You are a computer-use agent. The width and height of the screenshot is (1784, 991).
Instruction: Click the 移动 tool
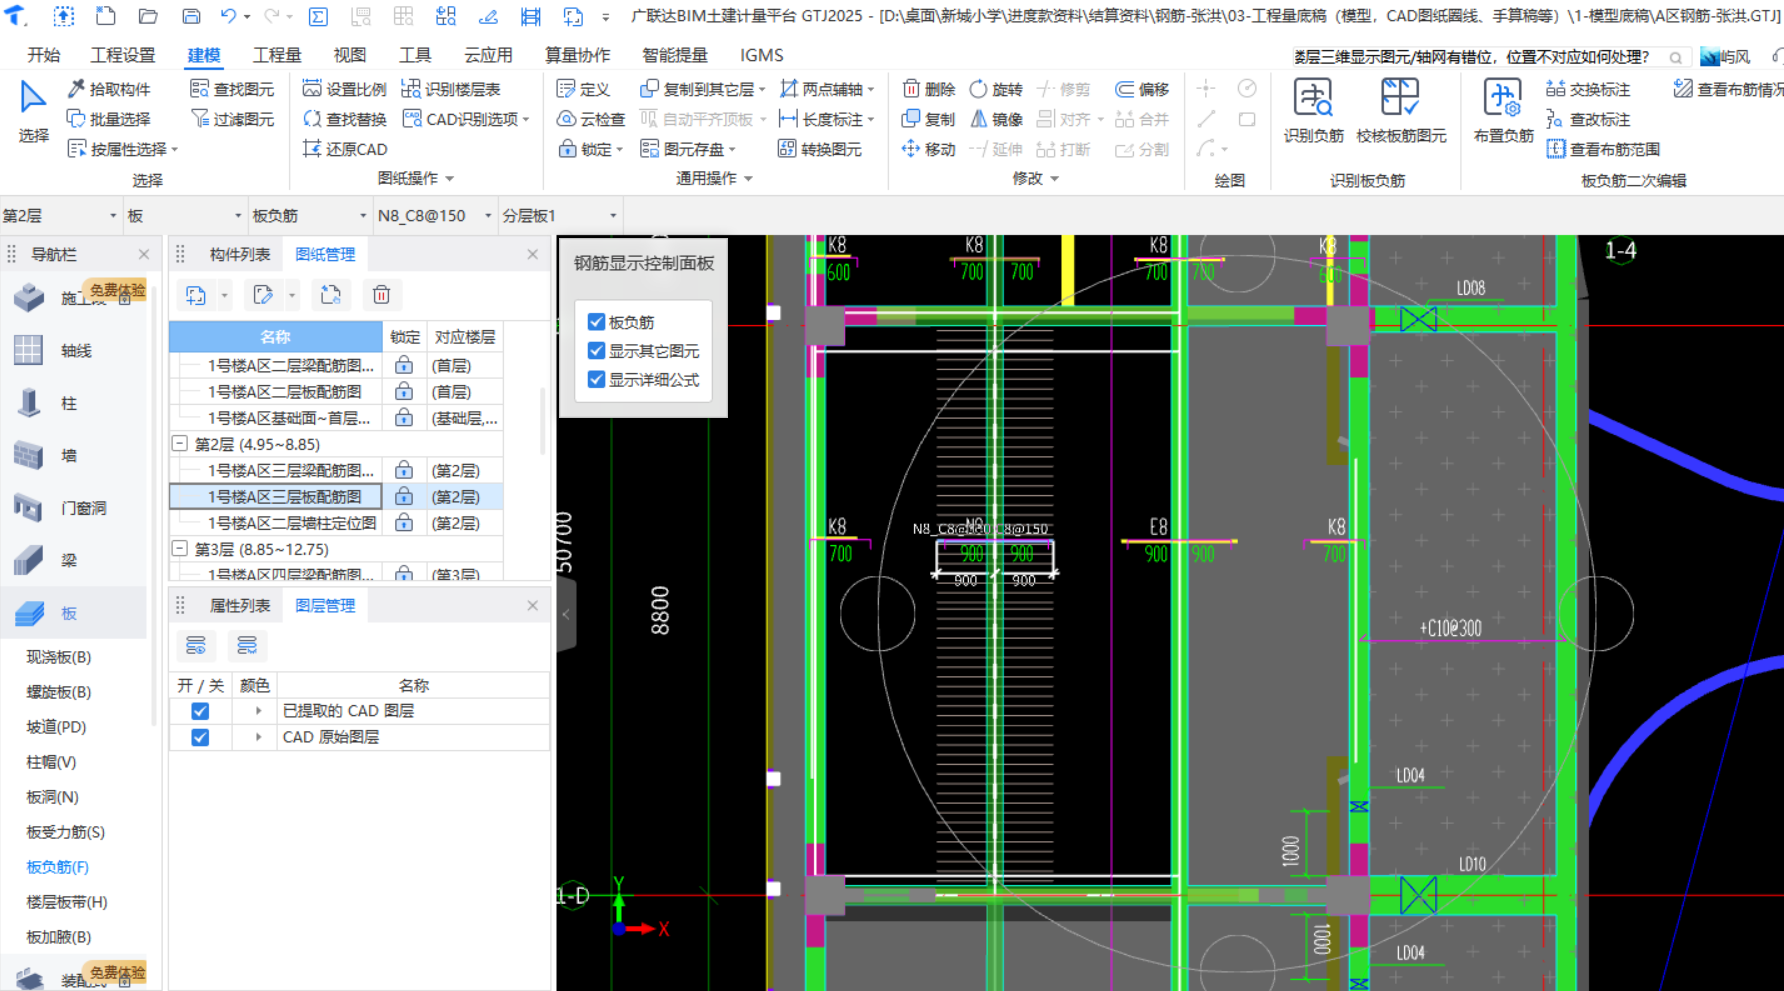click(x=928, y=149)
